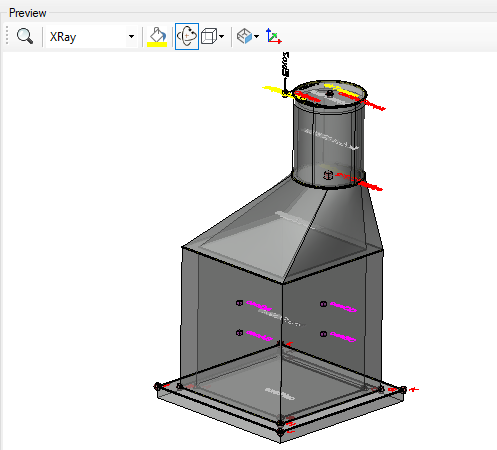This screenshot has width=497, height=450.
Task: Toggle the 3D orbit tool
Action: 187,36
